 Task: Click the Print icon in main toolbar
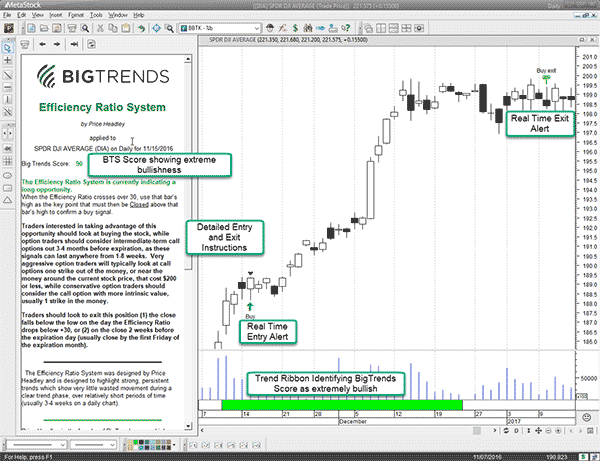(72, 28)
